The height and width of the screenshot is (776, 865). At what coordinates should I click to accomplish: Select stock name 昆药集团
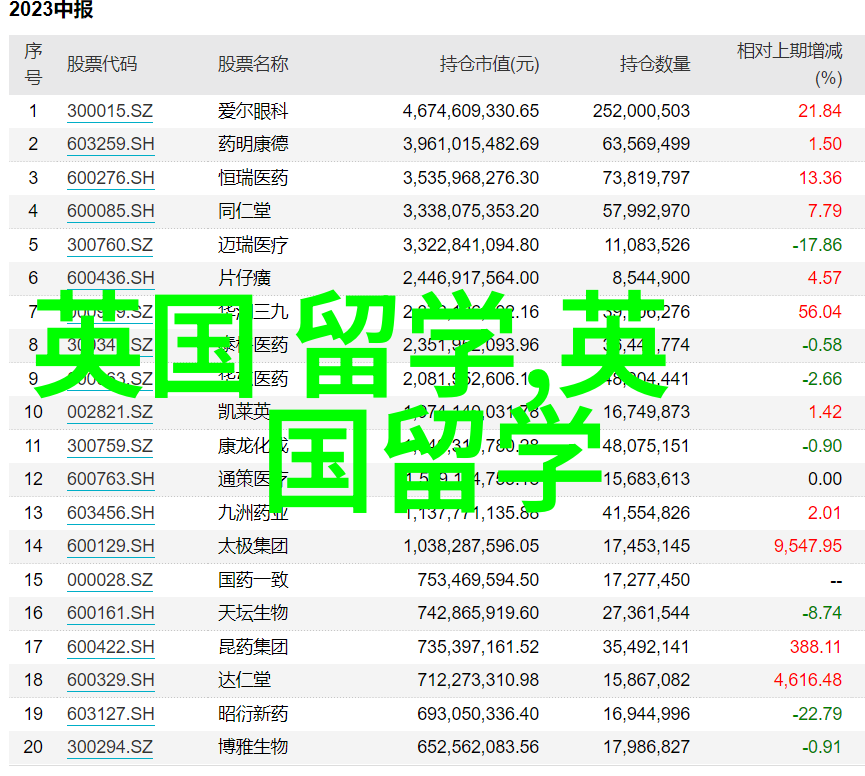coord(253,647)
